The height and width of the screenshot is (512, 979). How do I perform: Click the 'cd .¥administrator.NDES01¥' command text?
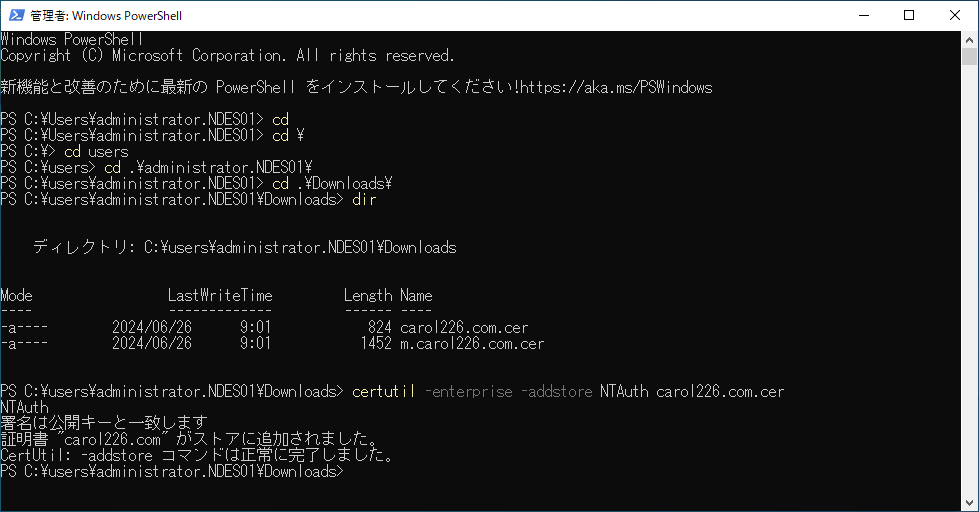(x=208, y=167)
